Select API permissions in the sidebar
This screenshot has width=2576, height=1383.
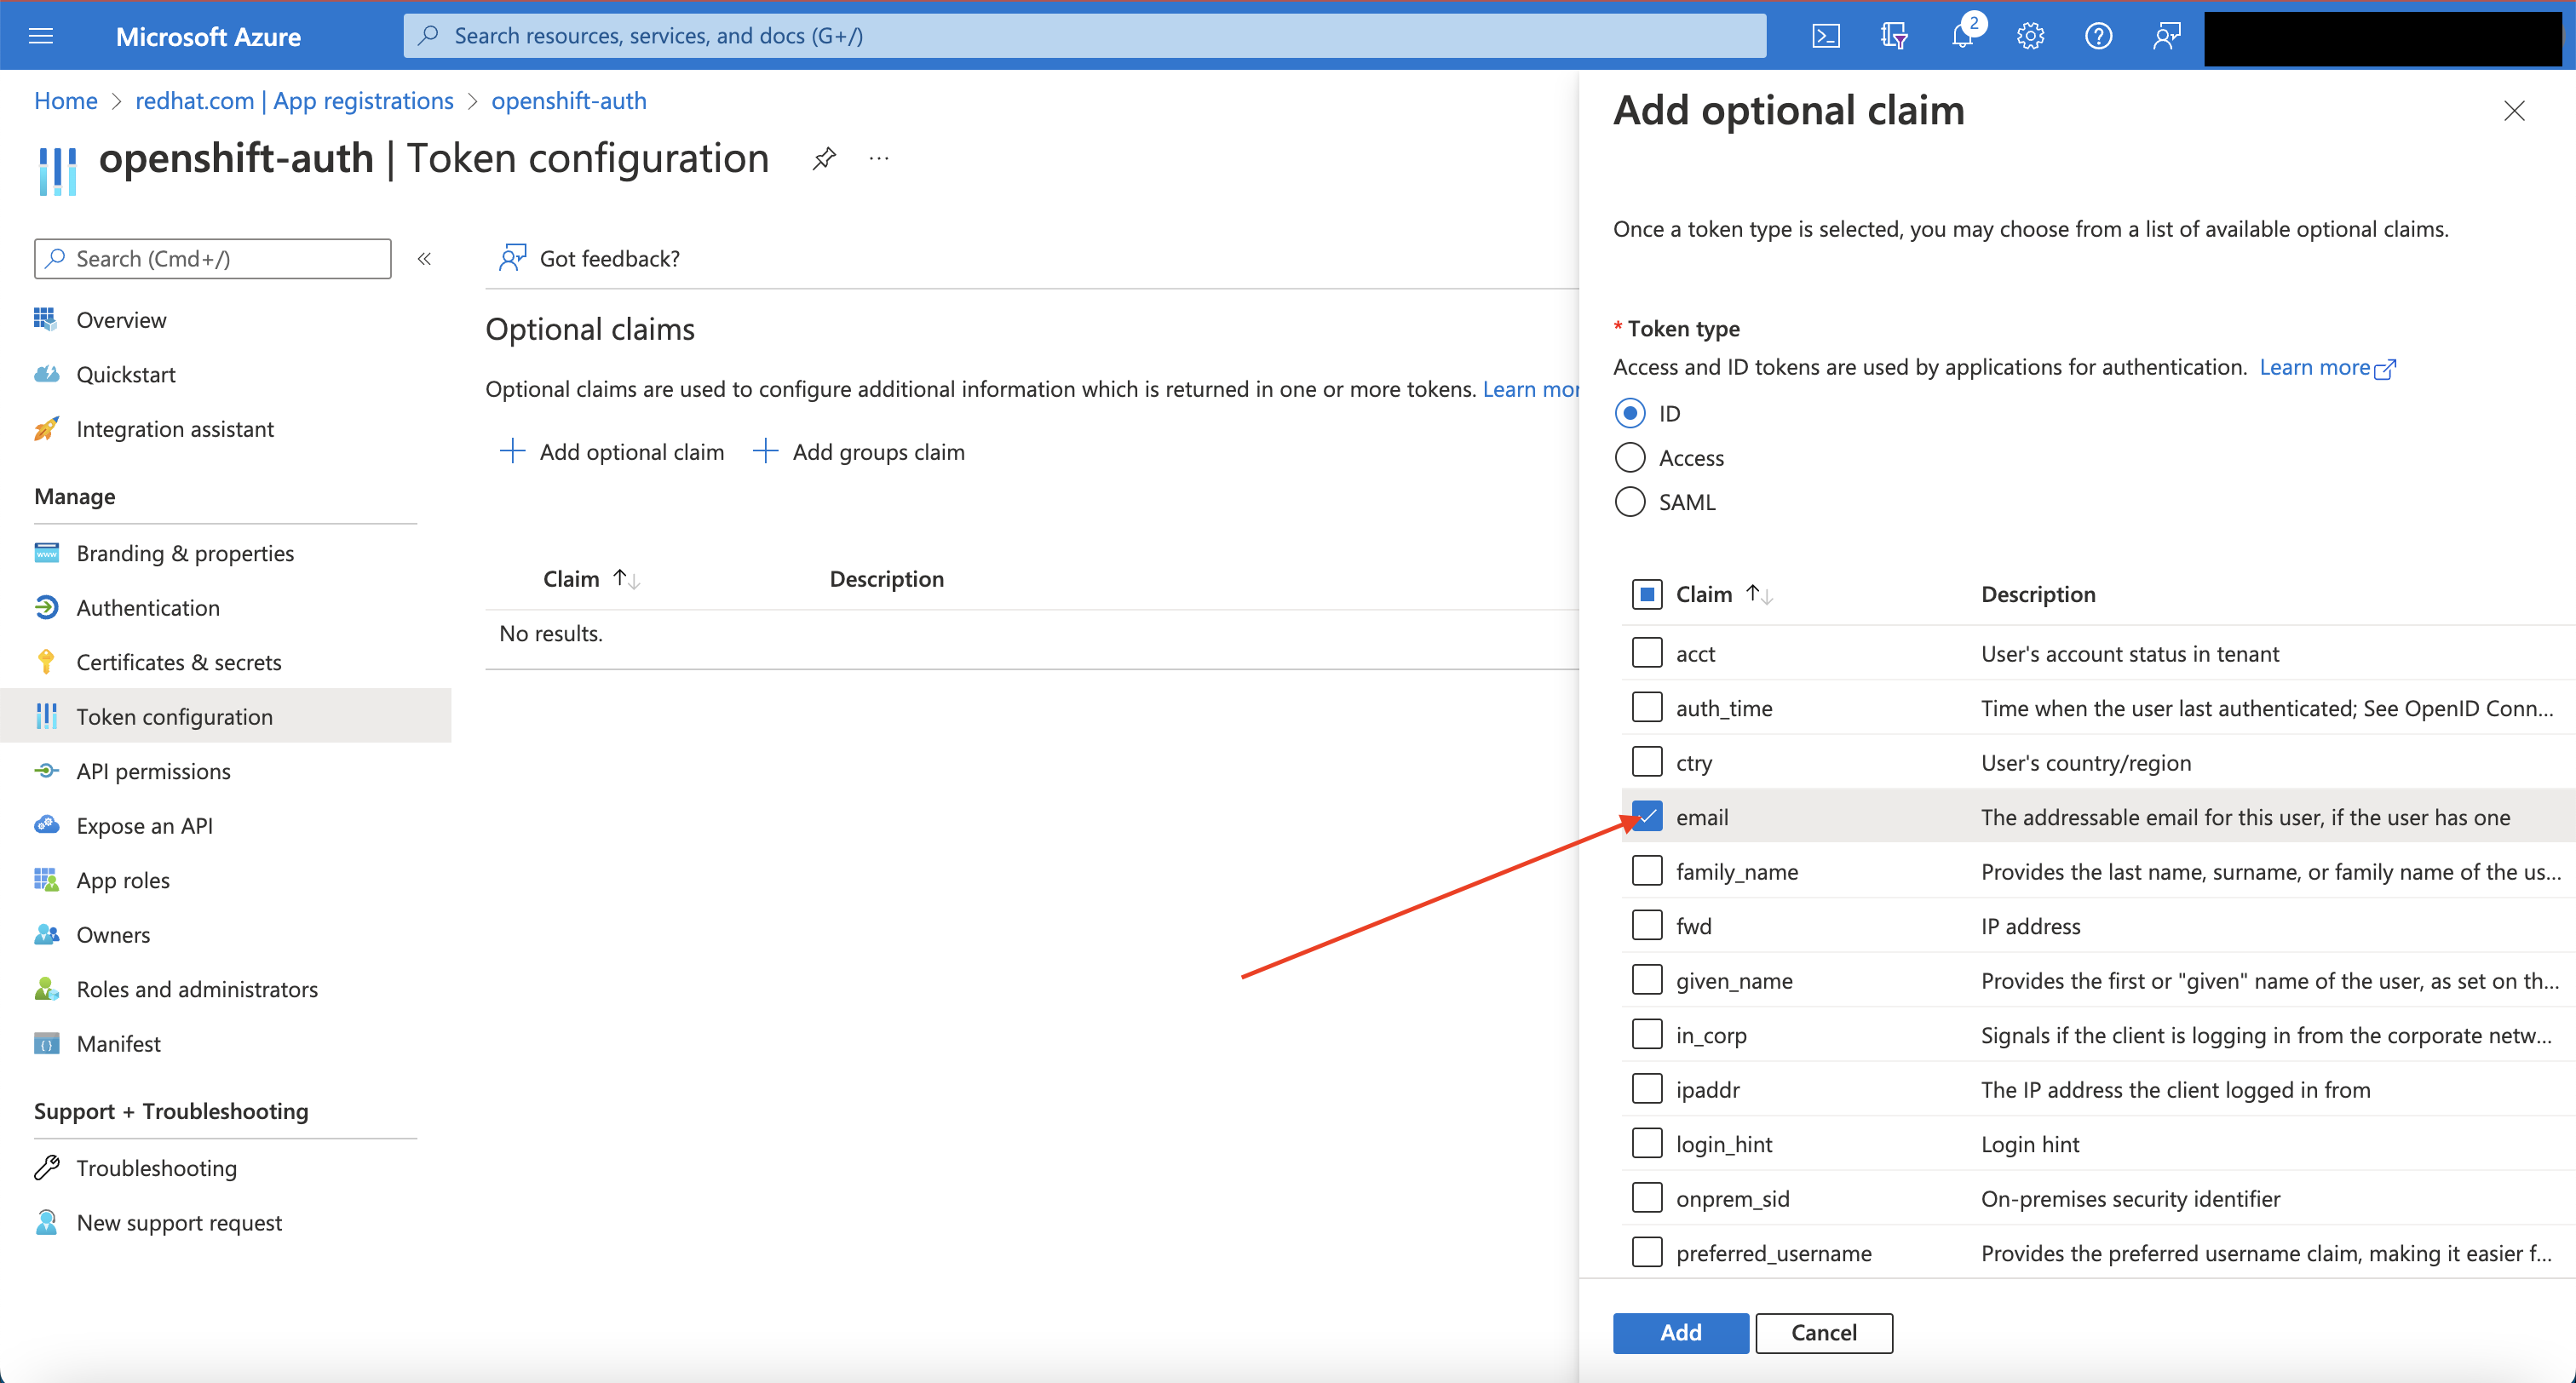(x=152, y=770)
